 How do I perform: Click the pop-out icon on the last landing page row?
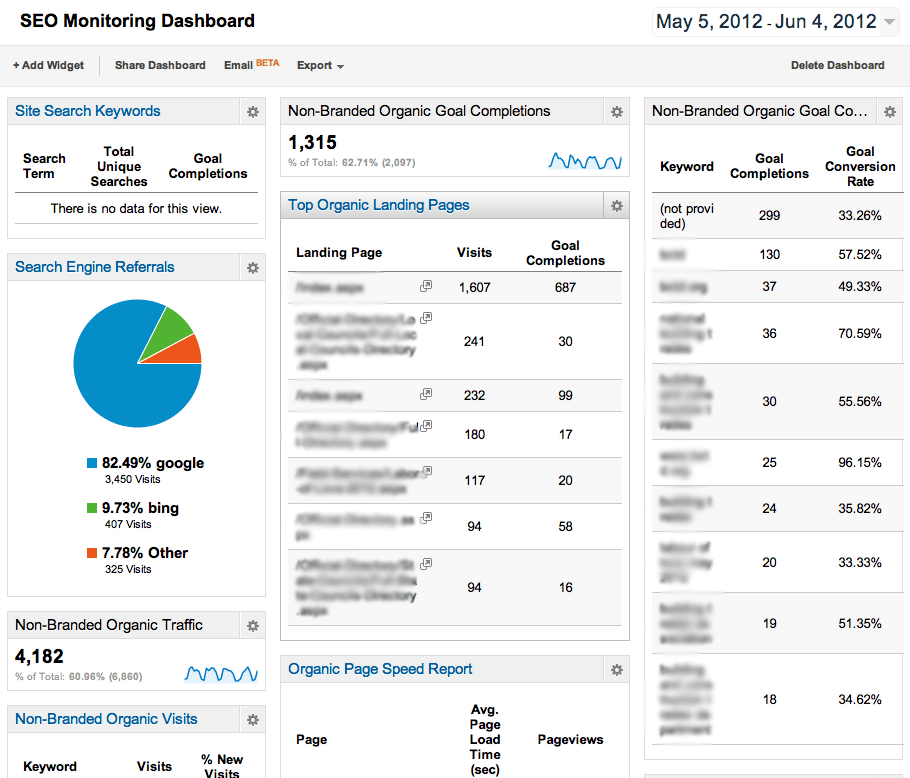pyautogui.click(x=425, y=562)
